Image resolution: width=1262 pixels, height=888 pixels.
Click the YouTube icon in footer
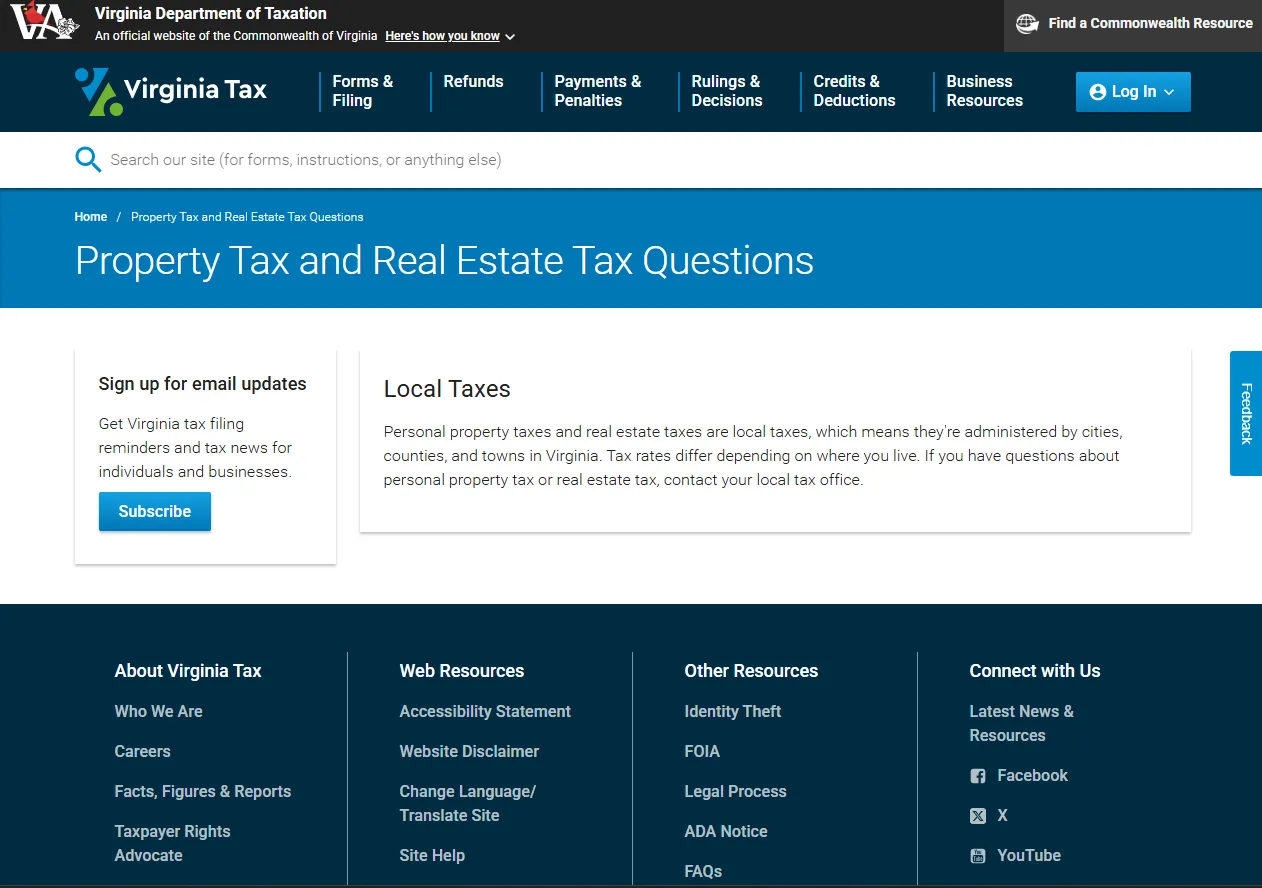click(x=978, y=856)
